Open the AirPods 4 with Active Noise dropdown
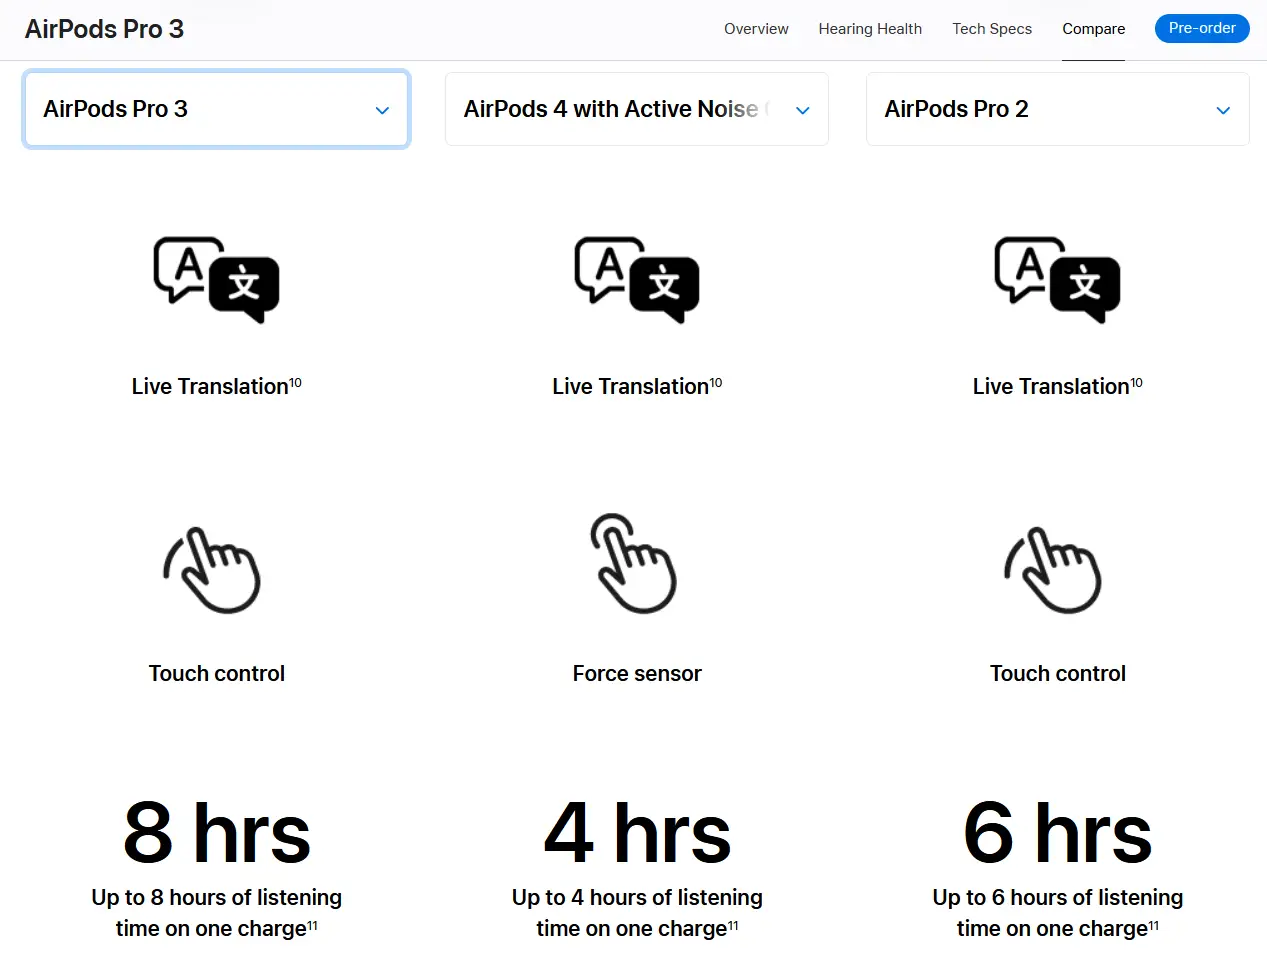The height and width of the screenshot is (970, 1267). 637,109
